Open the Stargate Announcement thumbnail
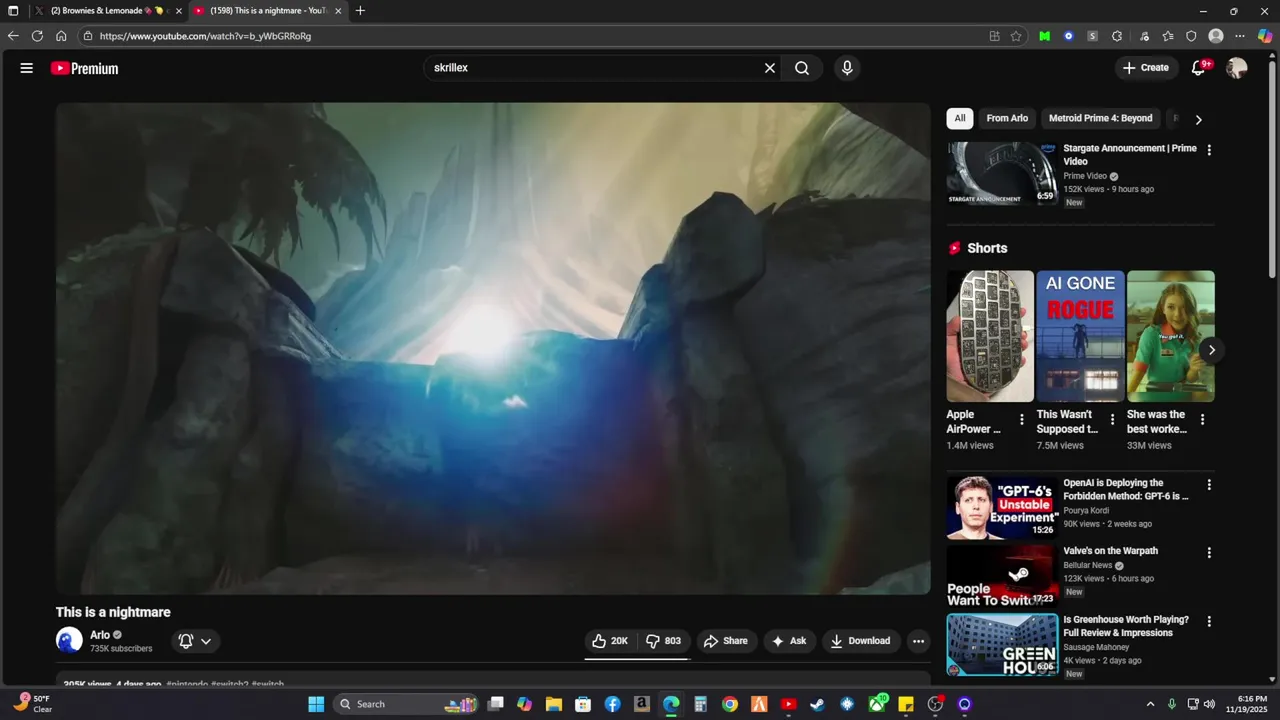This screenshot has height=720, width=1280. (x=1002, y=173)
